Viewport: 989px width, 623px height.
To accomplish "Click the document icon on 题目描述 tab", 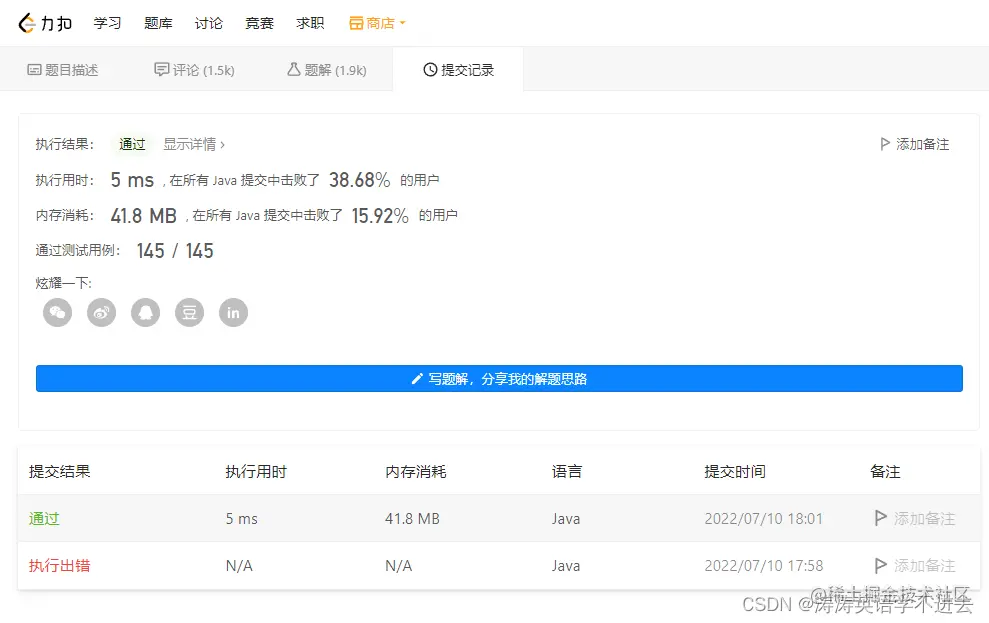I will [x=31, y=69].
